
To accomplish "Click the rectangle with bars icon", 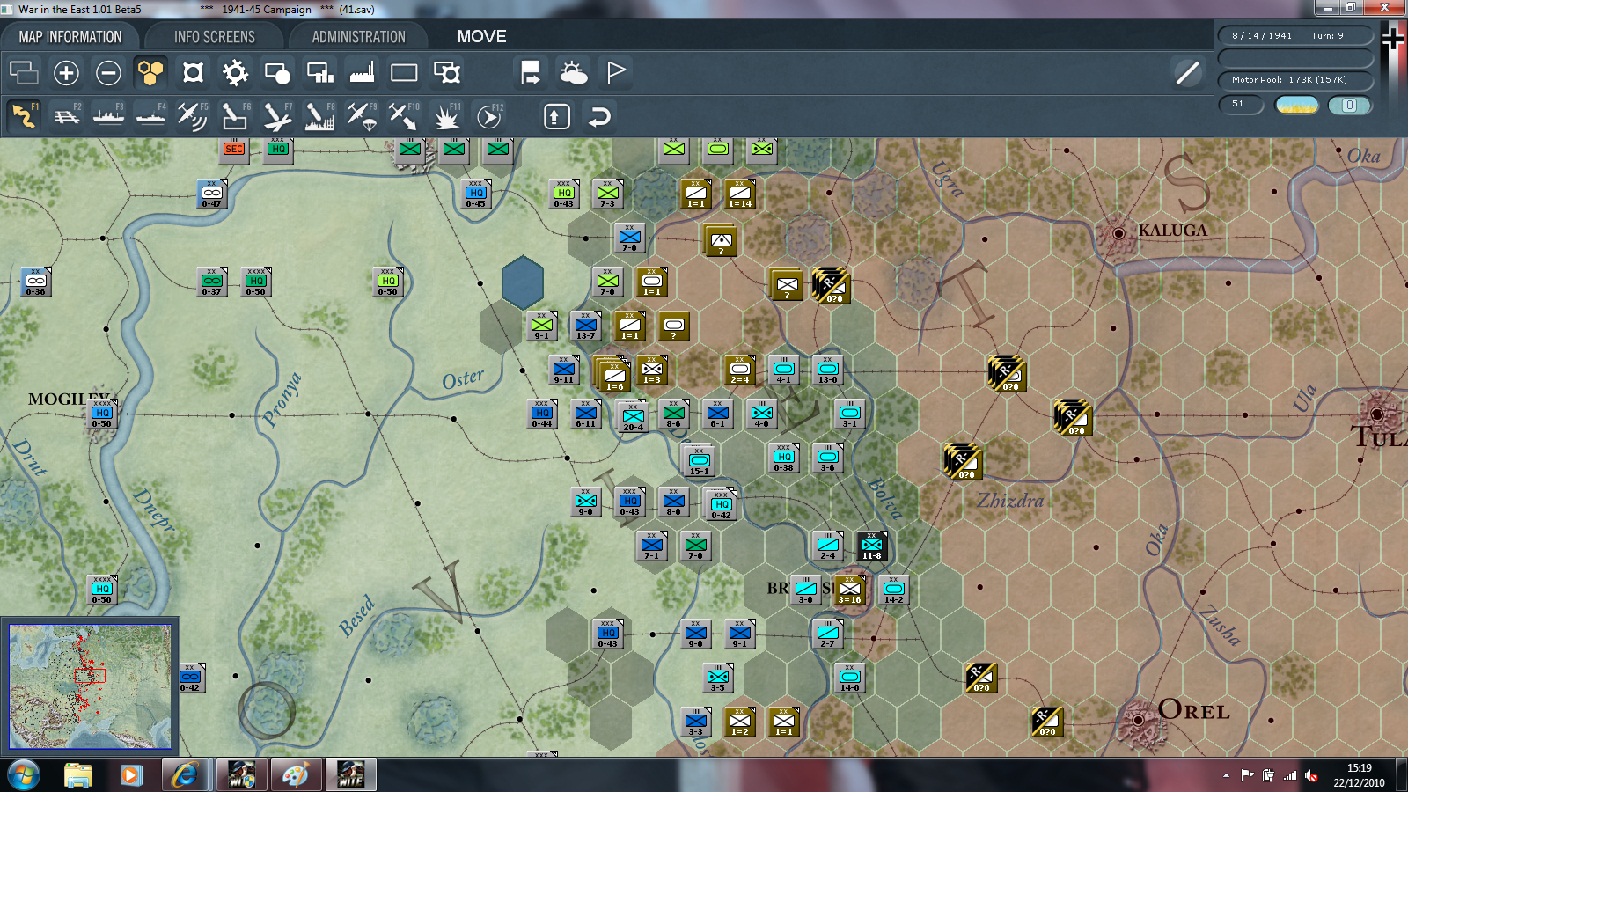I will click(x=320, y=73).
